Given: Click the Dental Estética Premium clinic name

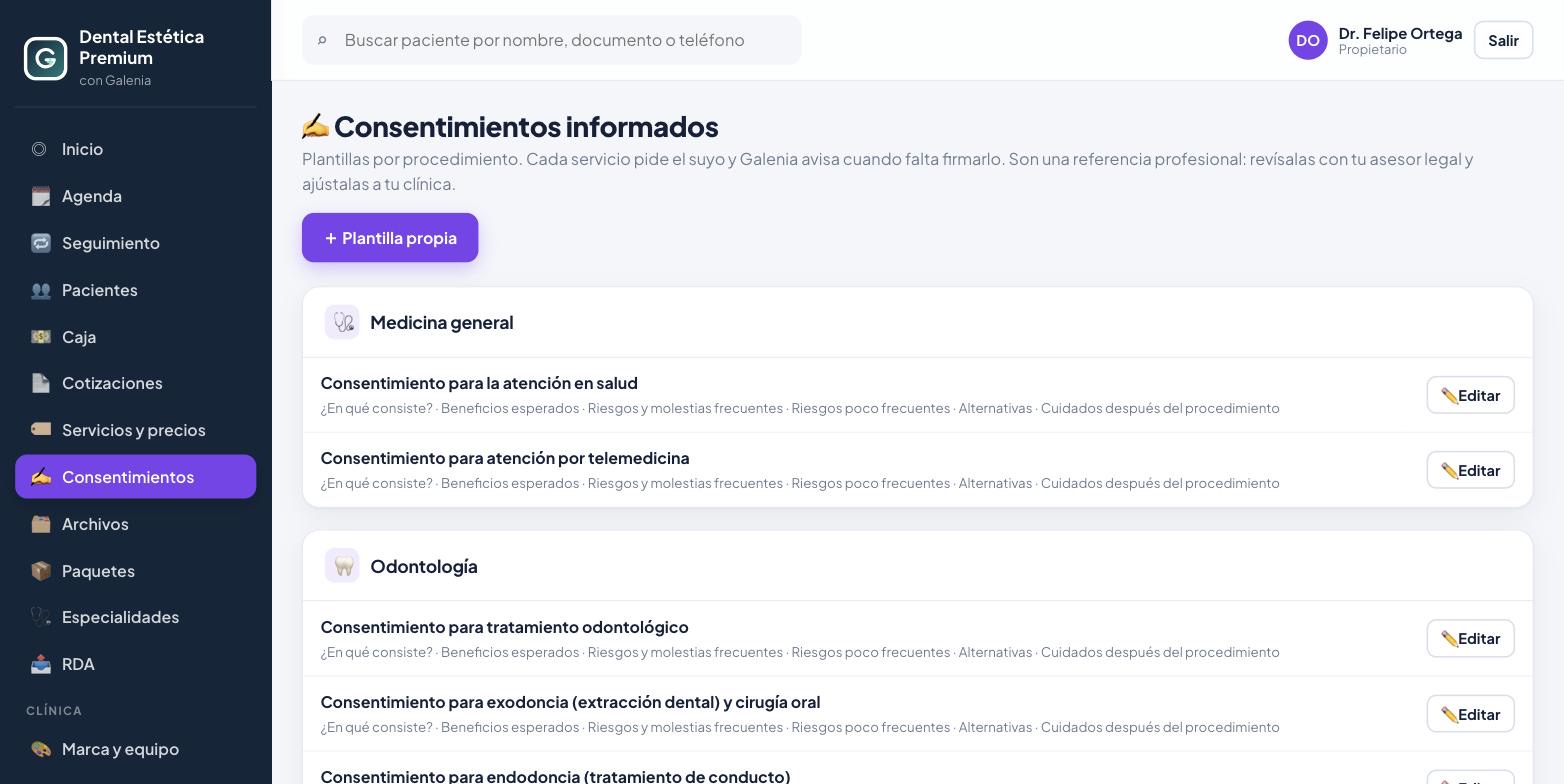Looking at the screenshot, I should [x=141, y=47].
